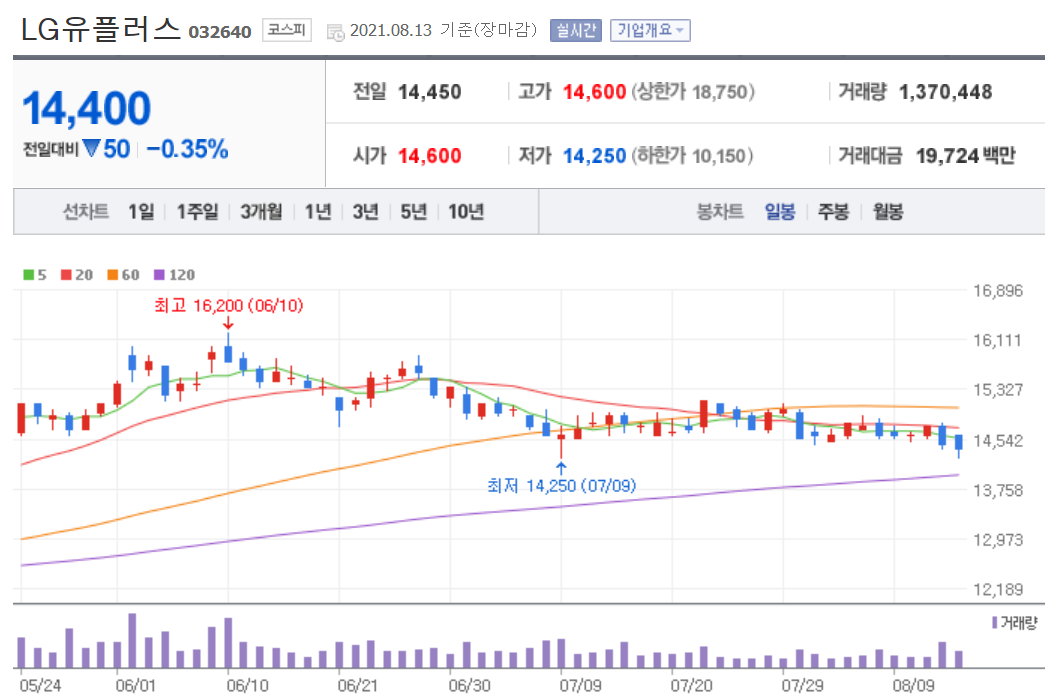Select the 10년 line chart tab
This screenshot has height=698, width=1045.
(466, 212)
